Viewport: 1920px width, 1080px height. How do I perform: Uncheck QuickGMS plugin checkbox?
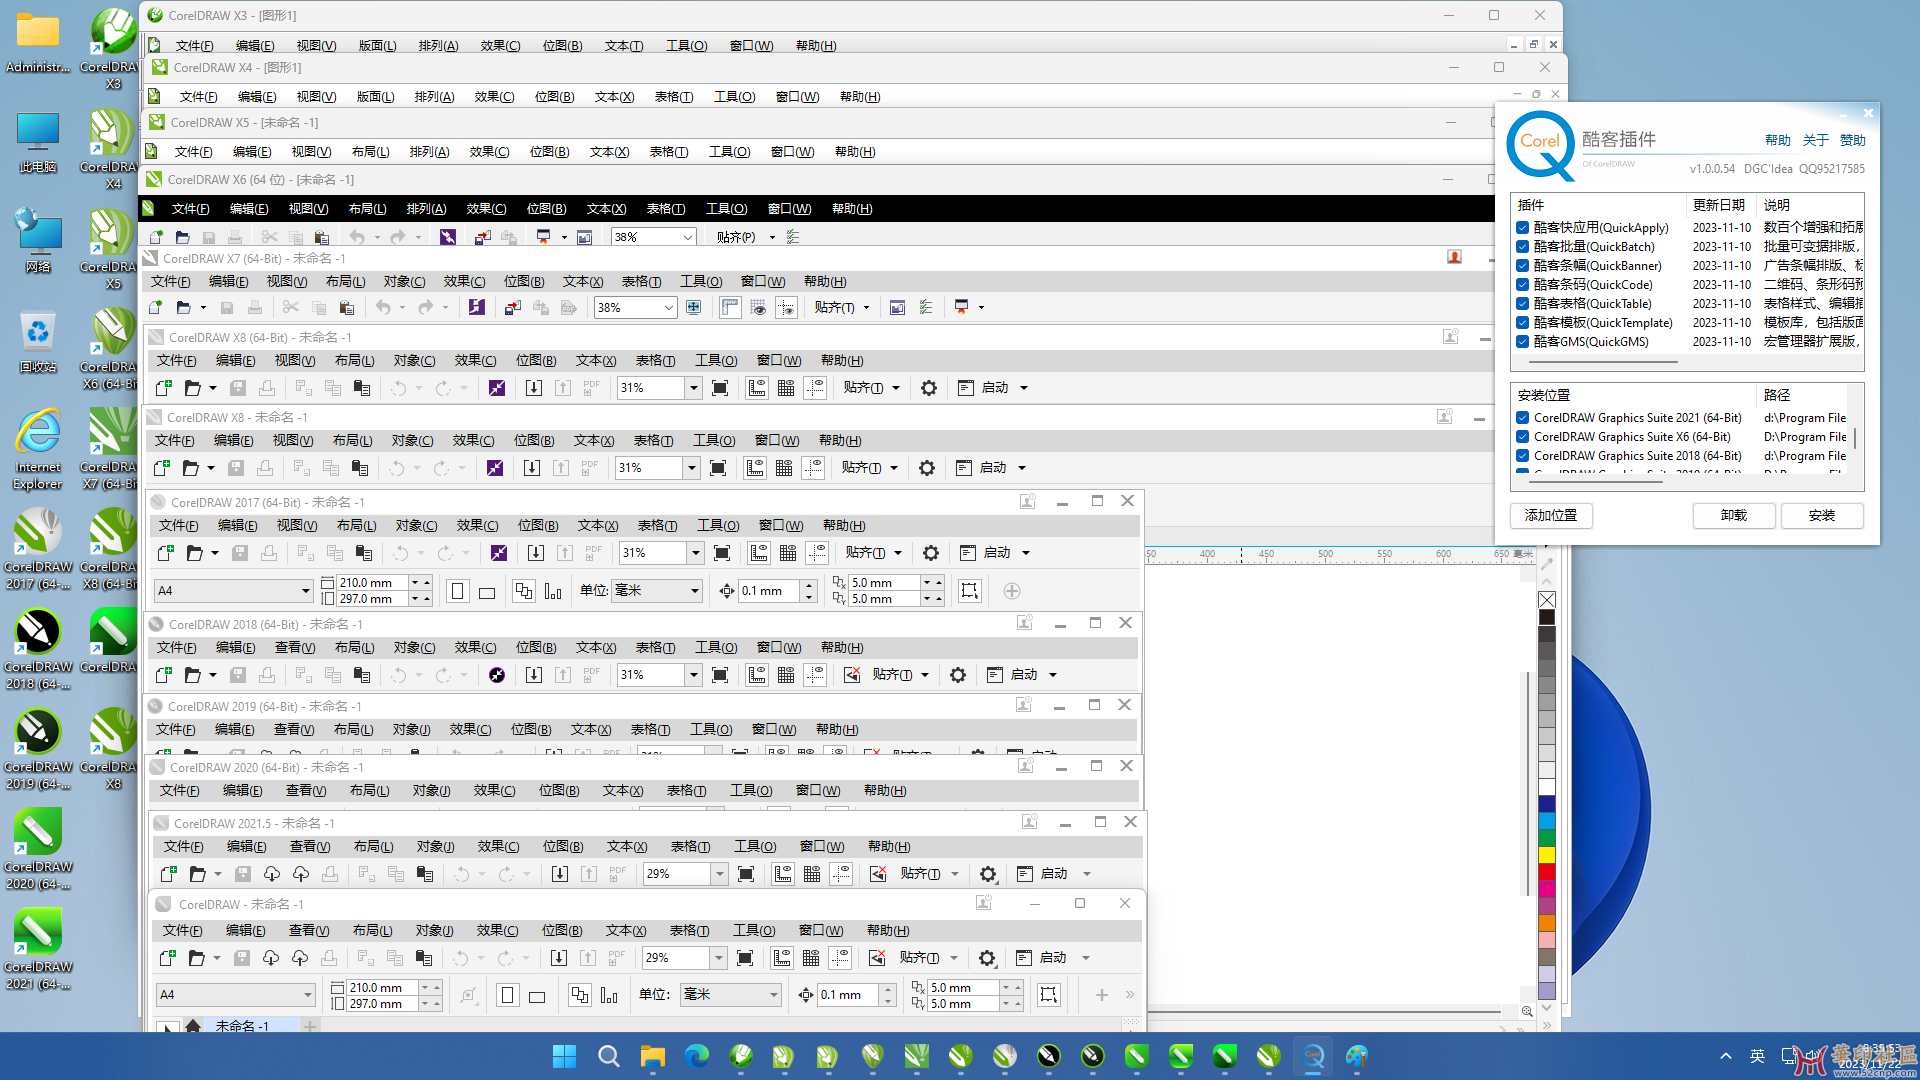pos(1522,342)
